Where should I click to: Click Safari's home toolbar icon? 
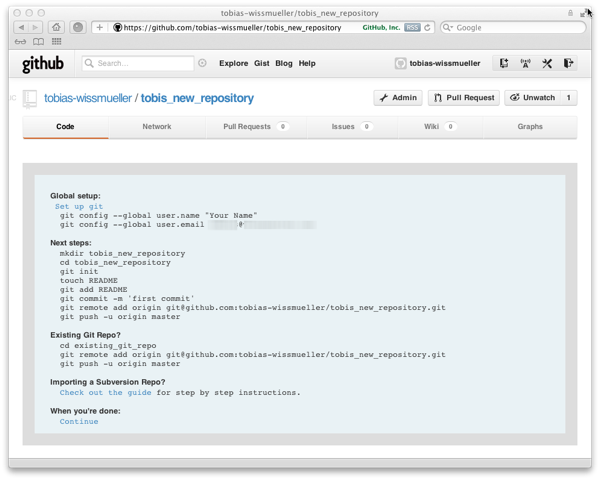click(x=56, y=27)
